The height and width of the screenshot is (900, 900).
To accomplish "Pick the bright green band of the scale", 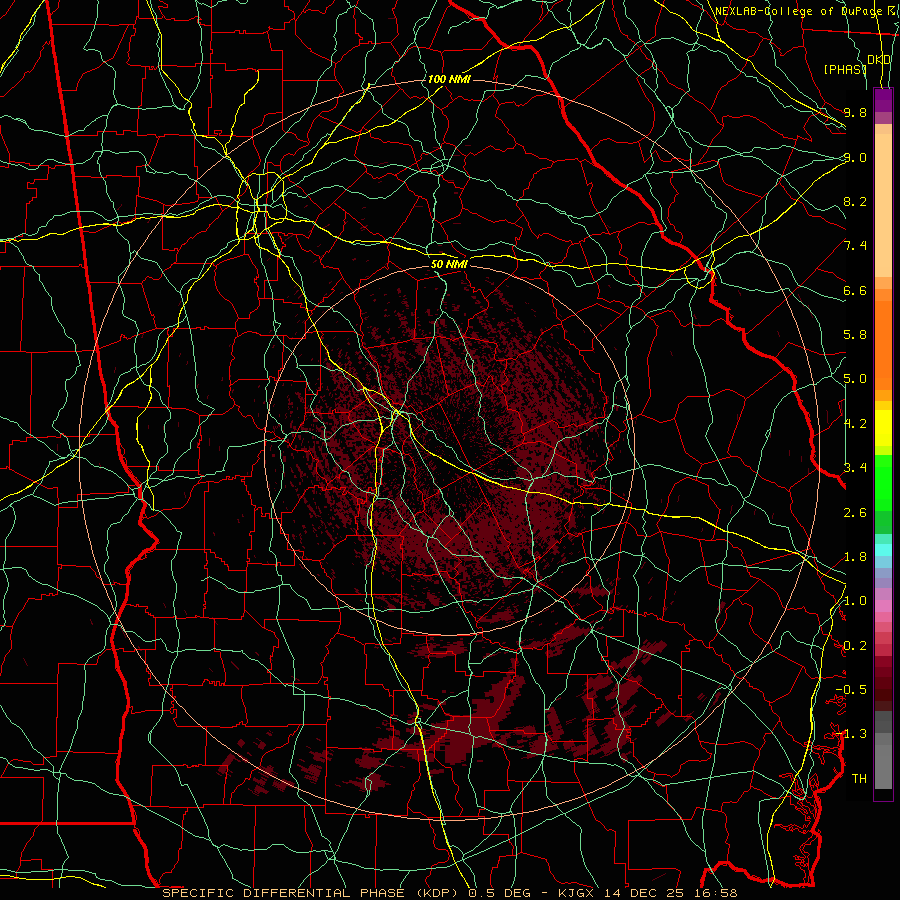I will [883, 482].
